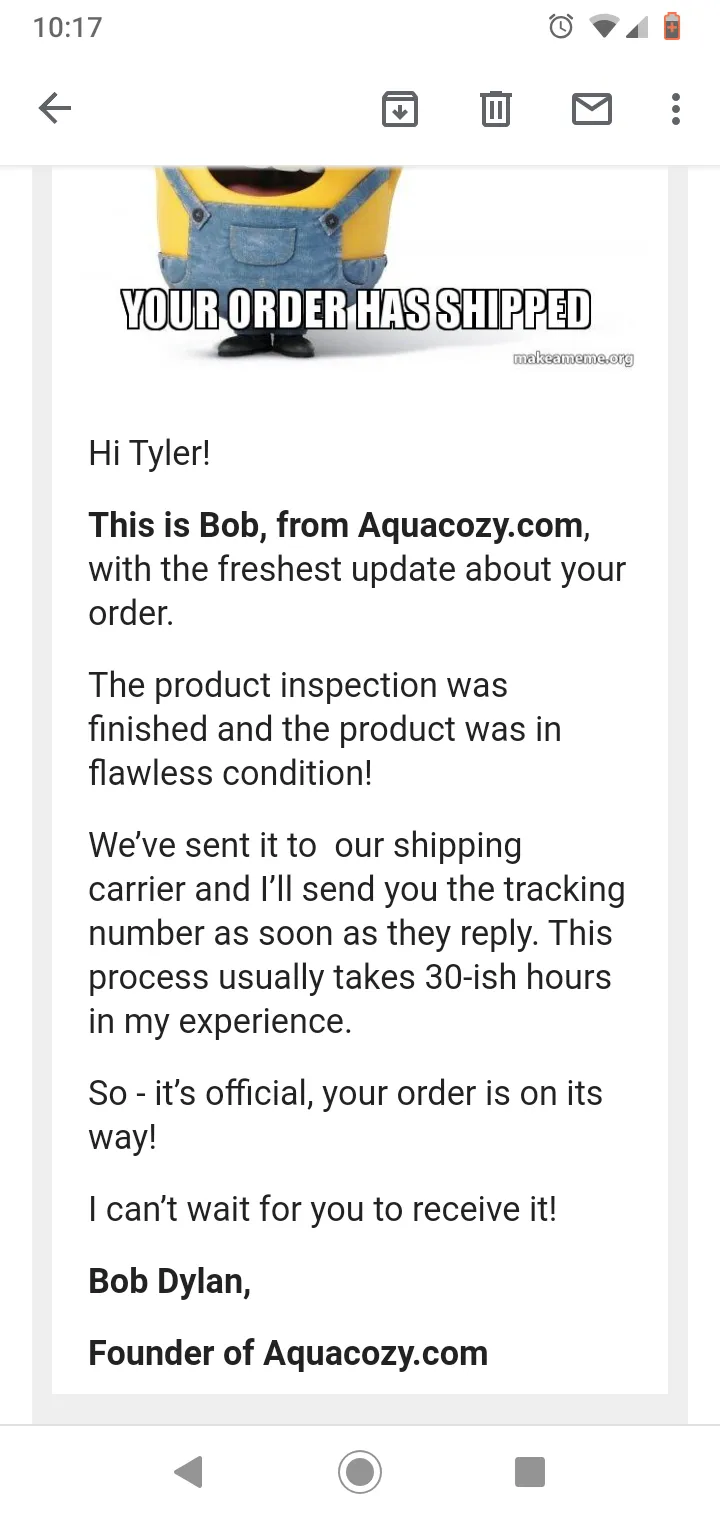720x1520 pixels.
Task: Tap the cellular signal strength icon
Action: (x=637, y=27)
